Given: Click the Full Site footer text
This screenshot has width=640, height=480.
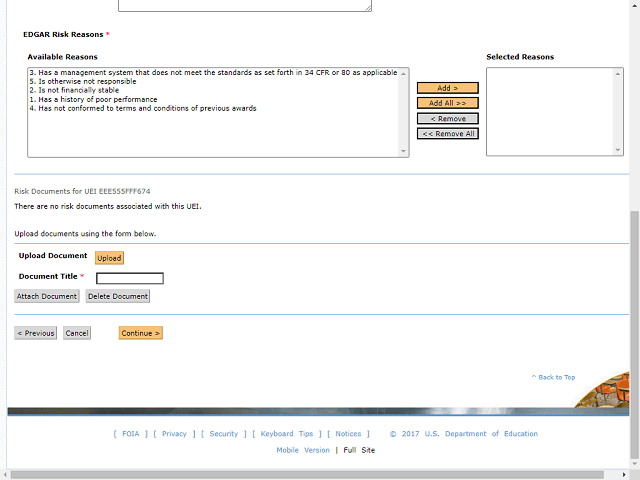Looking at the screenshot, I should coord(359,450).
